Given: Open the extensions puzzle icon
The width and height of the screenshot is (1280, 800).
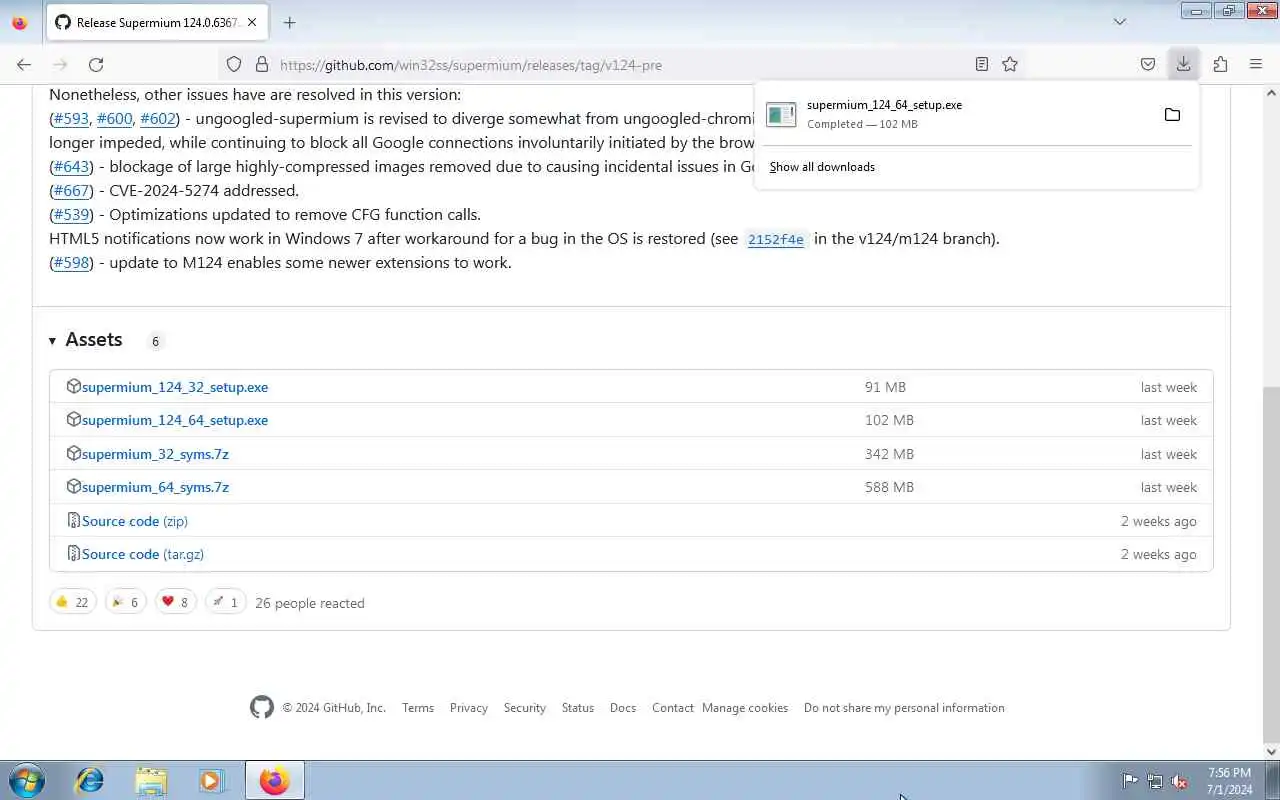Looking at the screenshot, I should pos(1220,64).
